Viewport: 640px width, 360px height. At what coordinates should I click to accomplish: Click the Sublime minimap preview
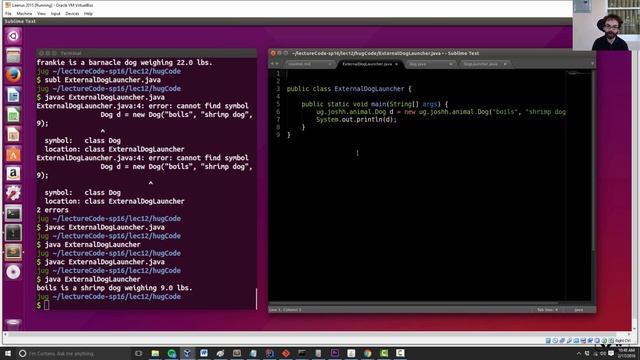pyautogui.click(x=578, y=74)
